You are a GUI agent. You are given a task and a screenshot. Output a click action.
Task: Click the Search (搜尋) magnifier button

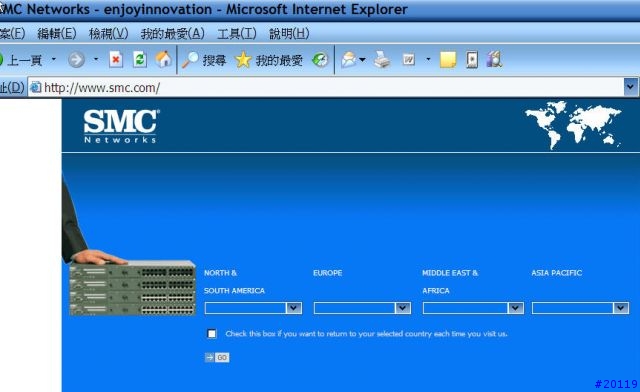(x=204, y=60)
